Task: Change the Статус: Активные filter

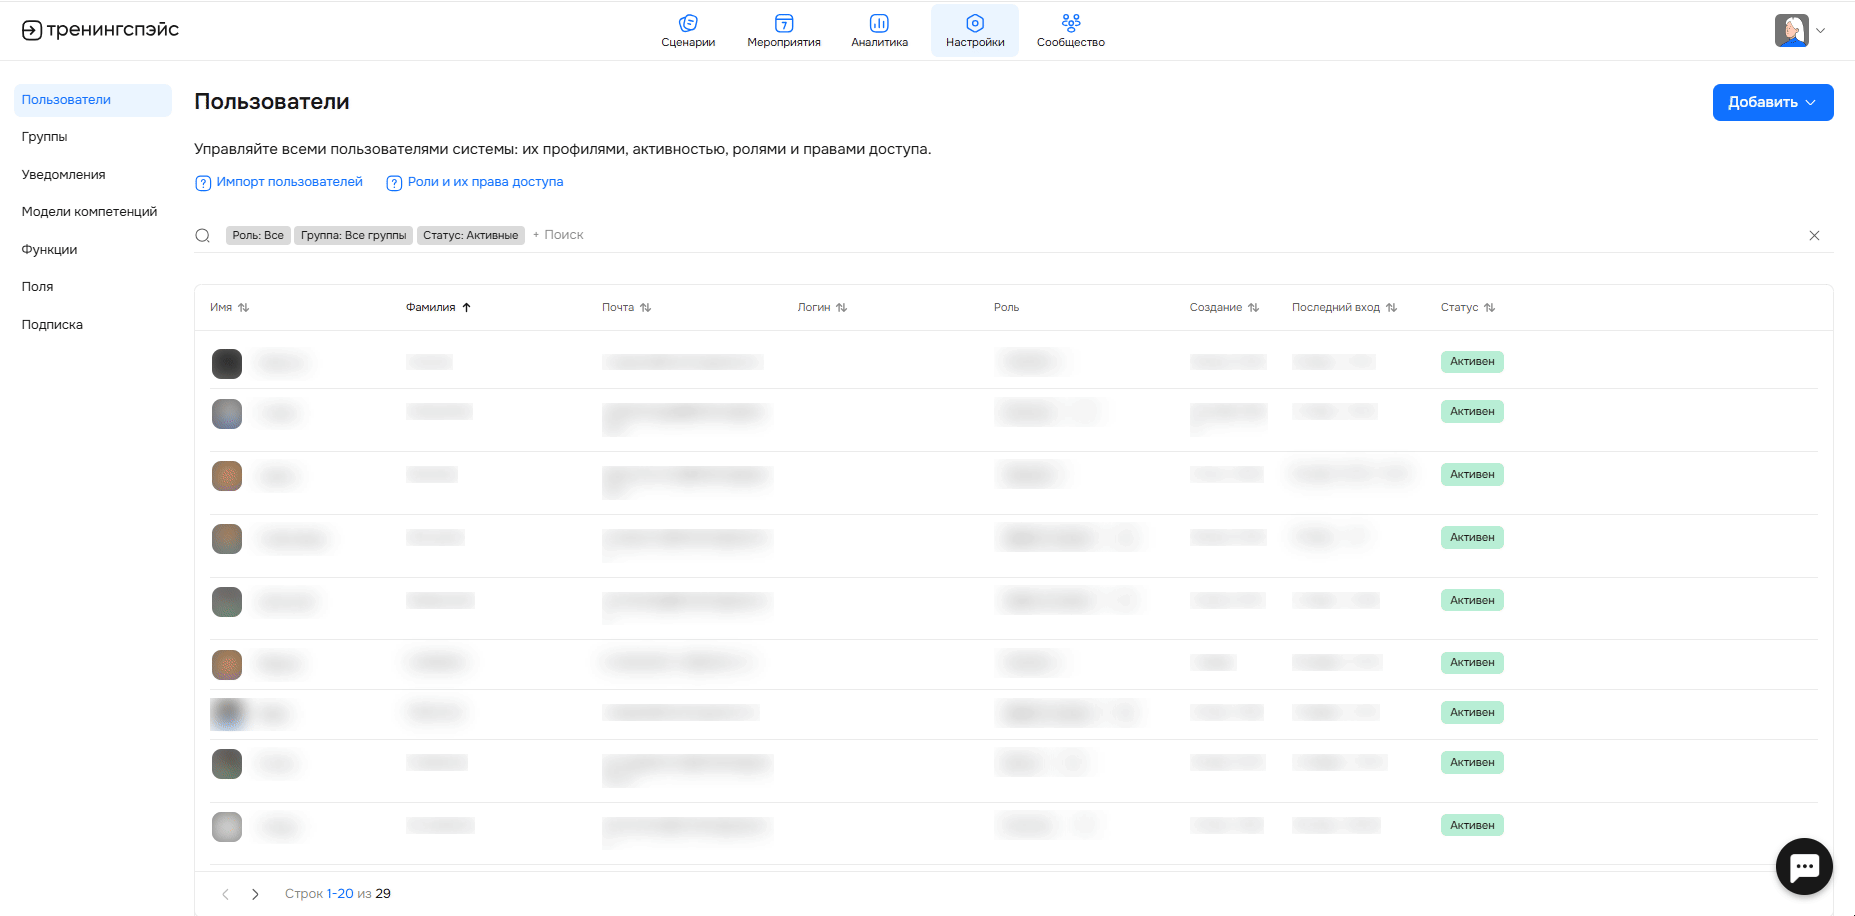Action: pos(470,236)
